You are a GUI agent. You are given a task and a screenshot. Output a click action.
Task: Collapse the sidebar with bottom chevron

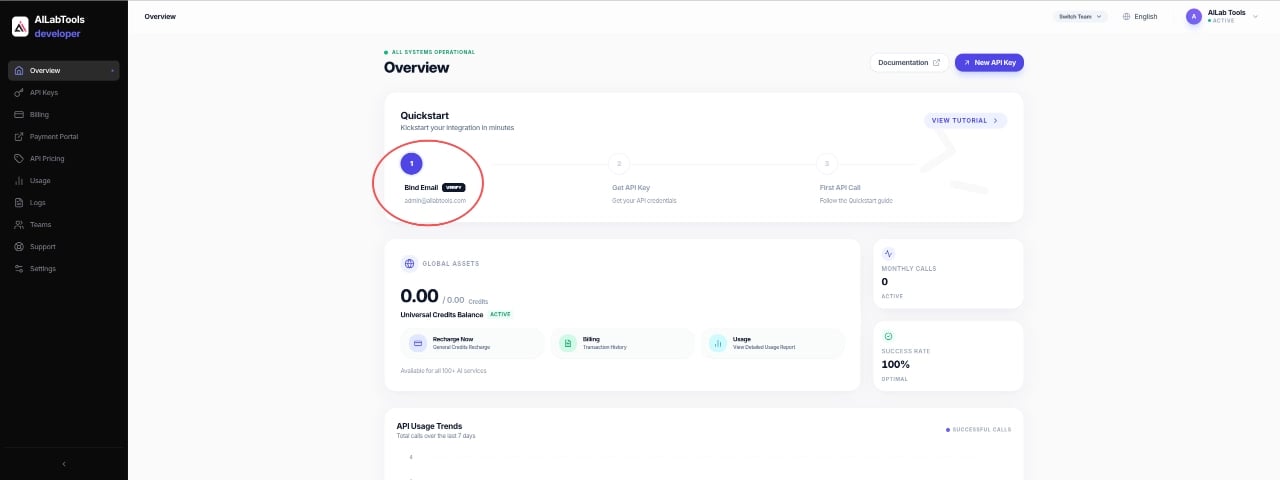(64, 464)
